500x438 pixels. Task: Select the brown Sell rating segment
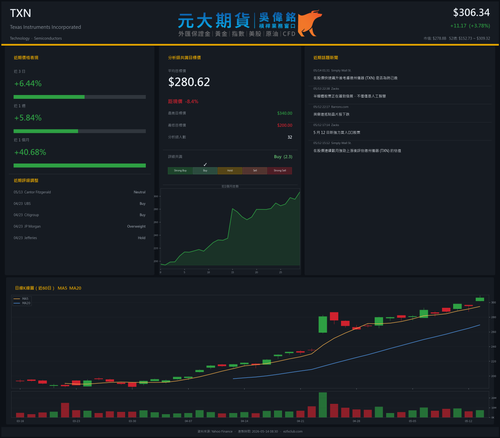[255, 171]
